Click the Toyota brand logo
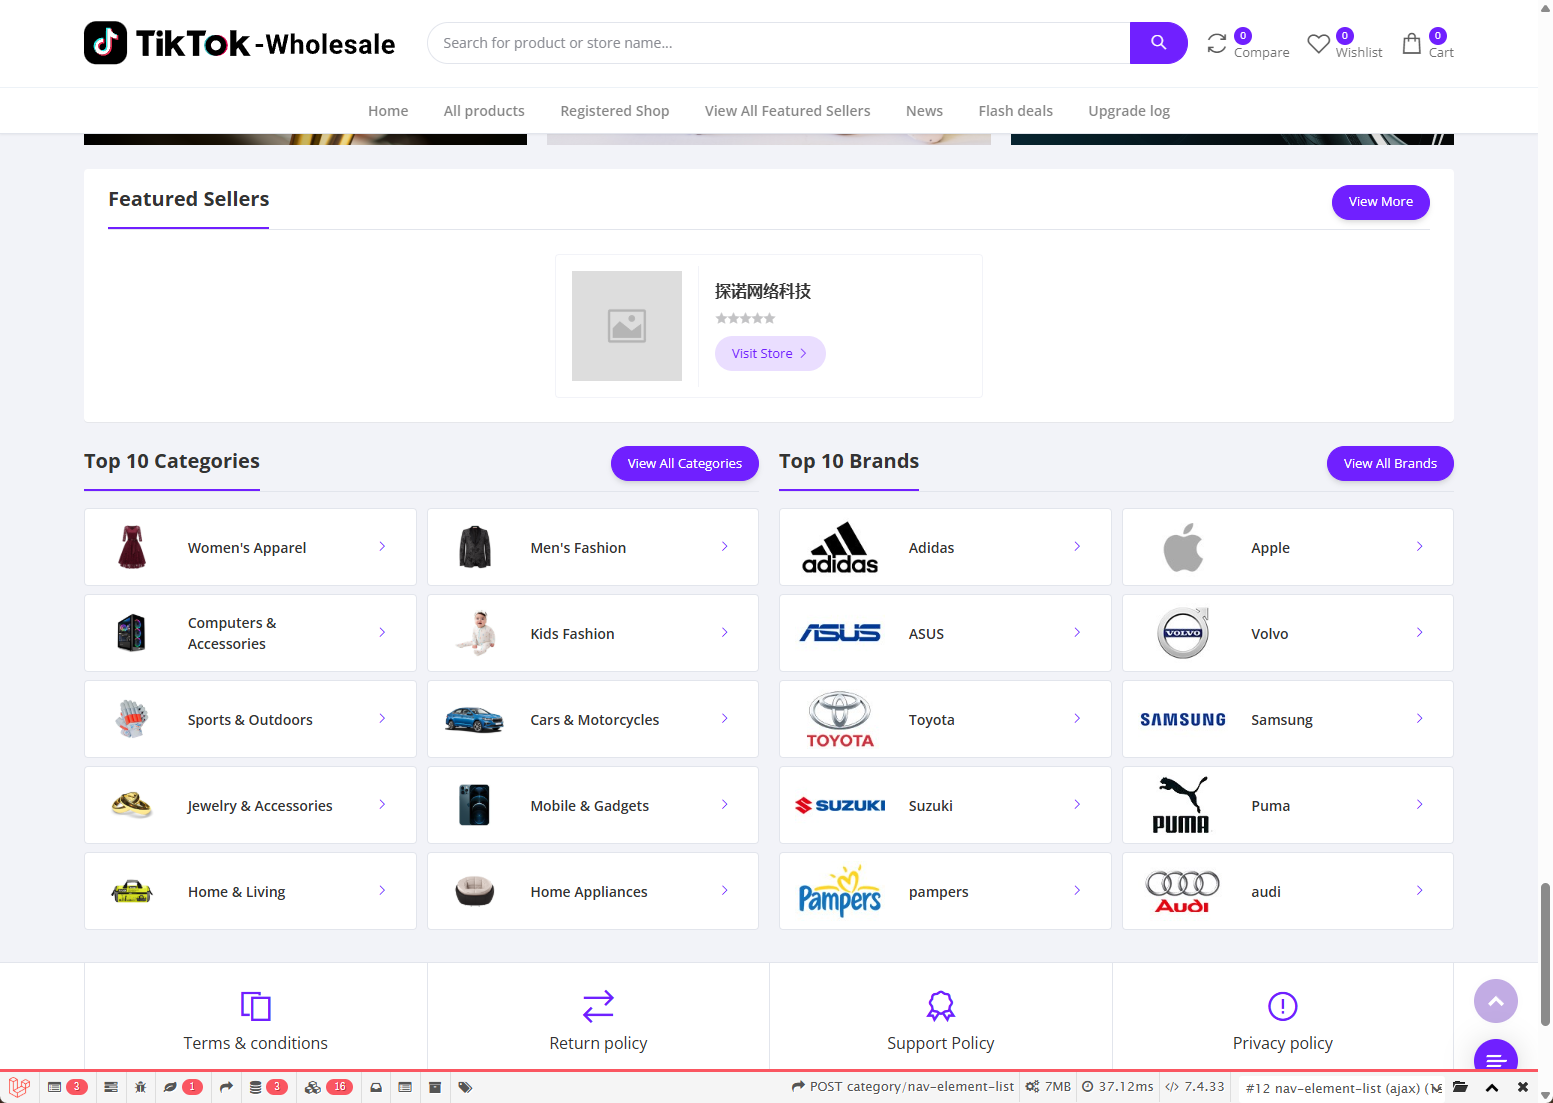The width and height of the screenshot is (1553, 1103). 840,720
